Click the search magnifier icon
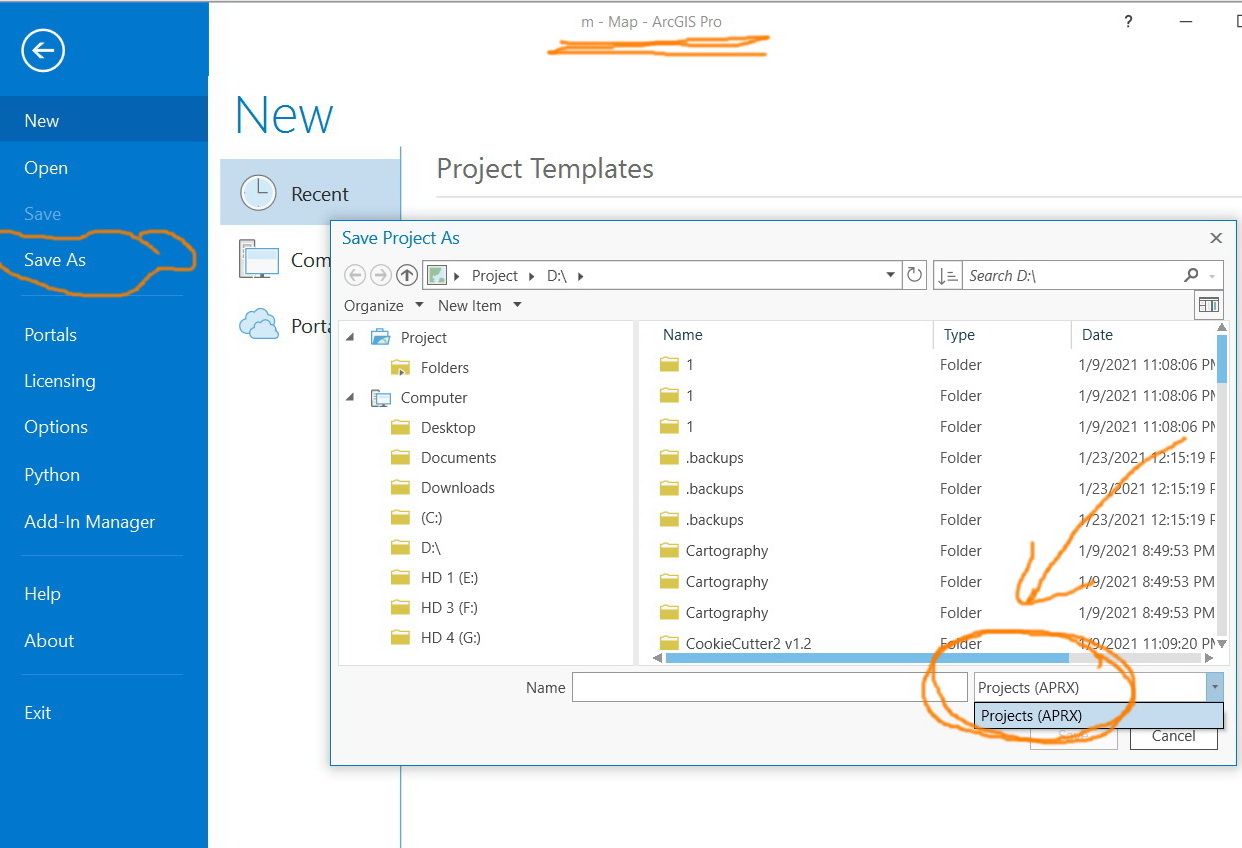The image size is (1242, 848). (1191, 275)
